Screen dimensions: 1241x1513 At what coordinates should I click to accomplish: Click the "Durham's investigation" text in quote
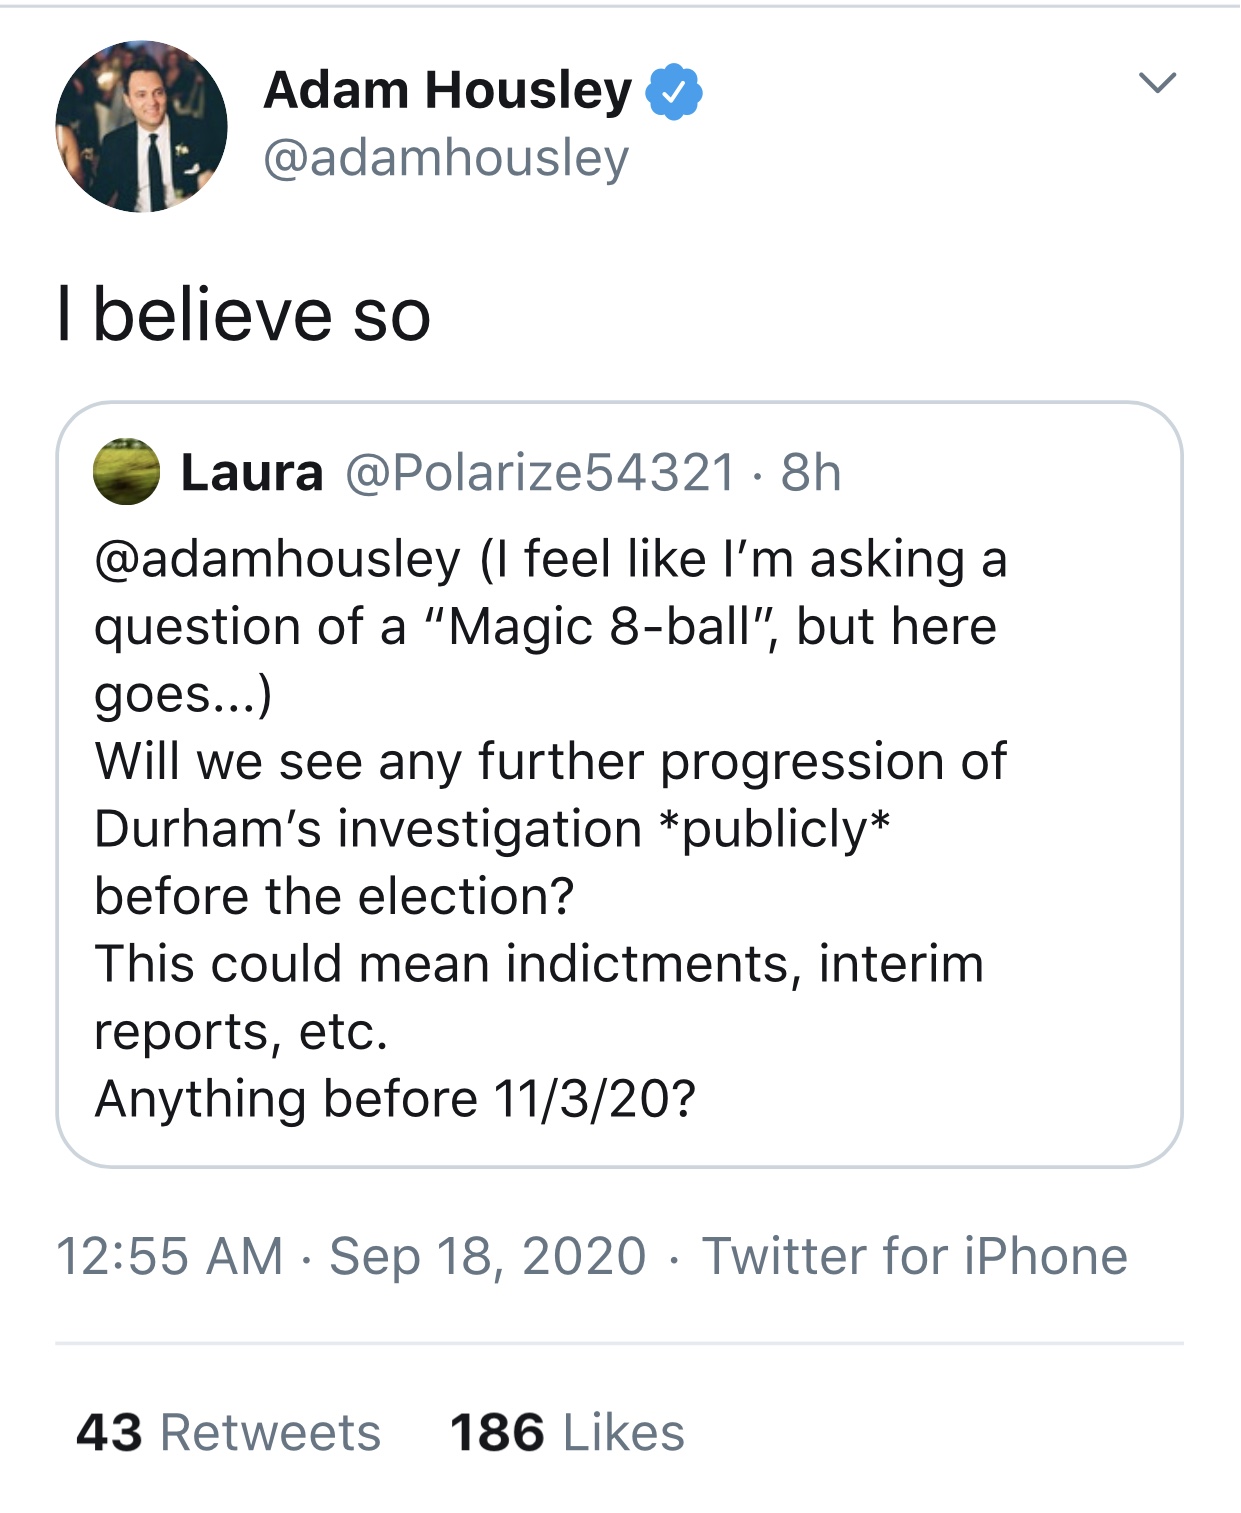click(368, 829)
